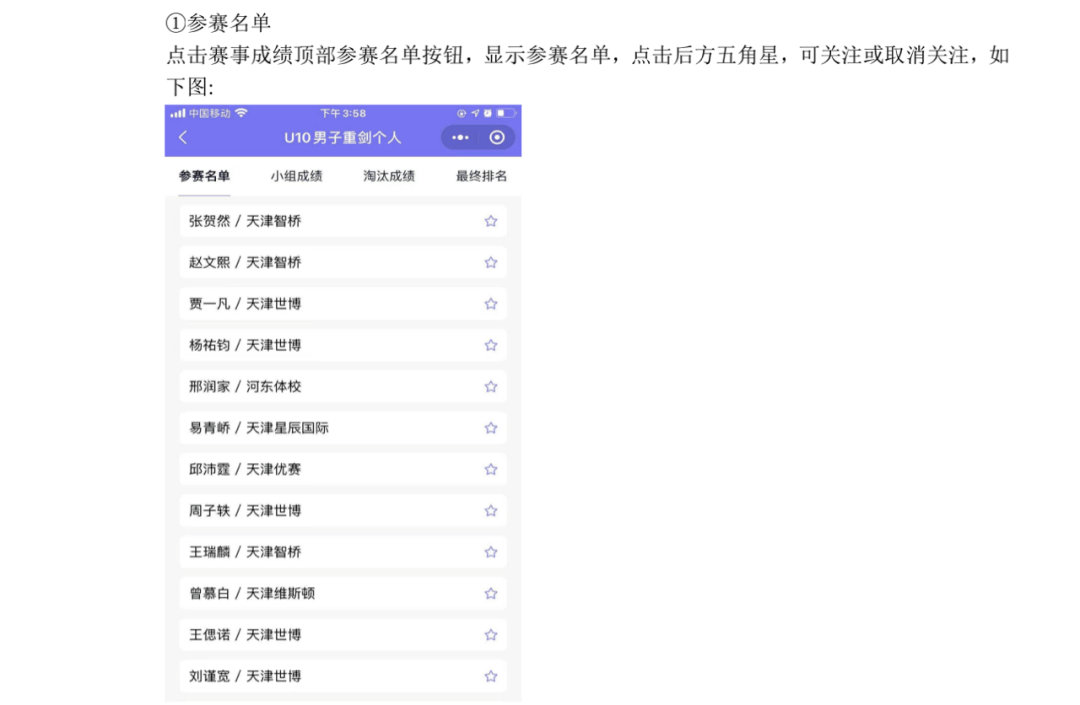Toggle the star next to 邢润家 / 河东体校
Viewport: 1080px width, 705px height.
coord(491,386)
